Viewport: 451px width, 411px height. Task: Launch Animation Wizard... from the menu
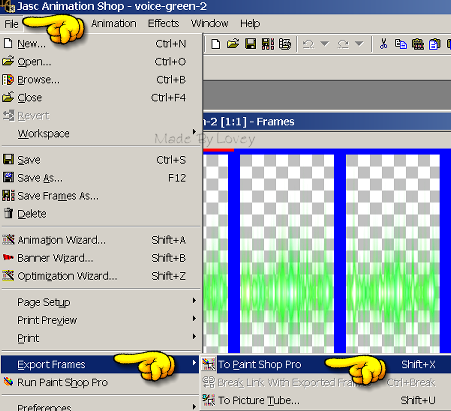coord(101,240)
